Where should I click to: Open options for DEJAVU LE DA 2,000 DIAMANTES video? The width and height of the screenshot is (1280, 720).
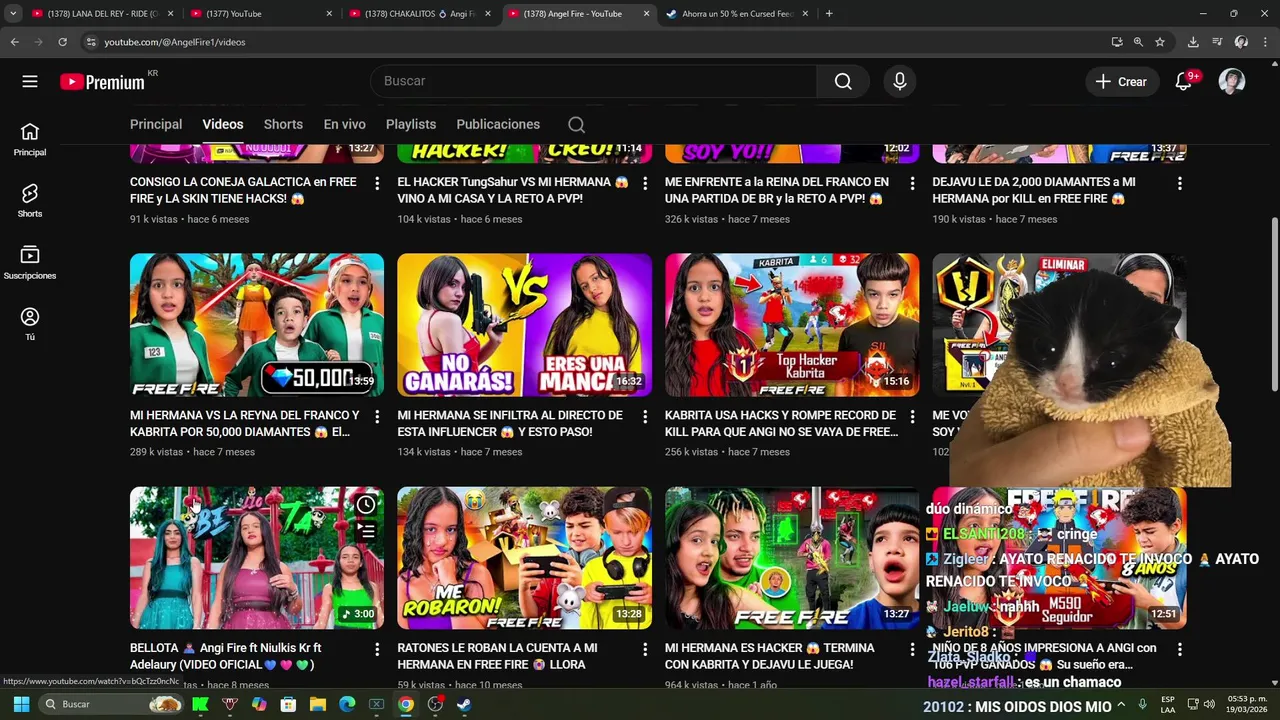1180,184
